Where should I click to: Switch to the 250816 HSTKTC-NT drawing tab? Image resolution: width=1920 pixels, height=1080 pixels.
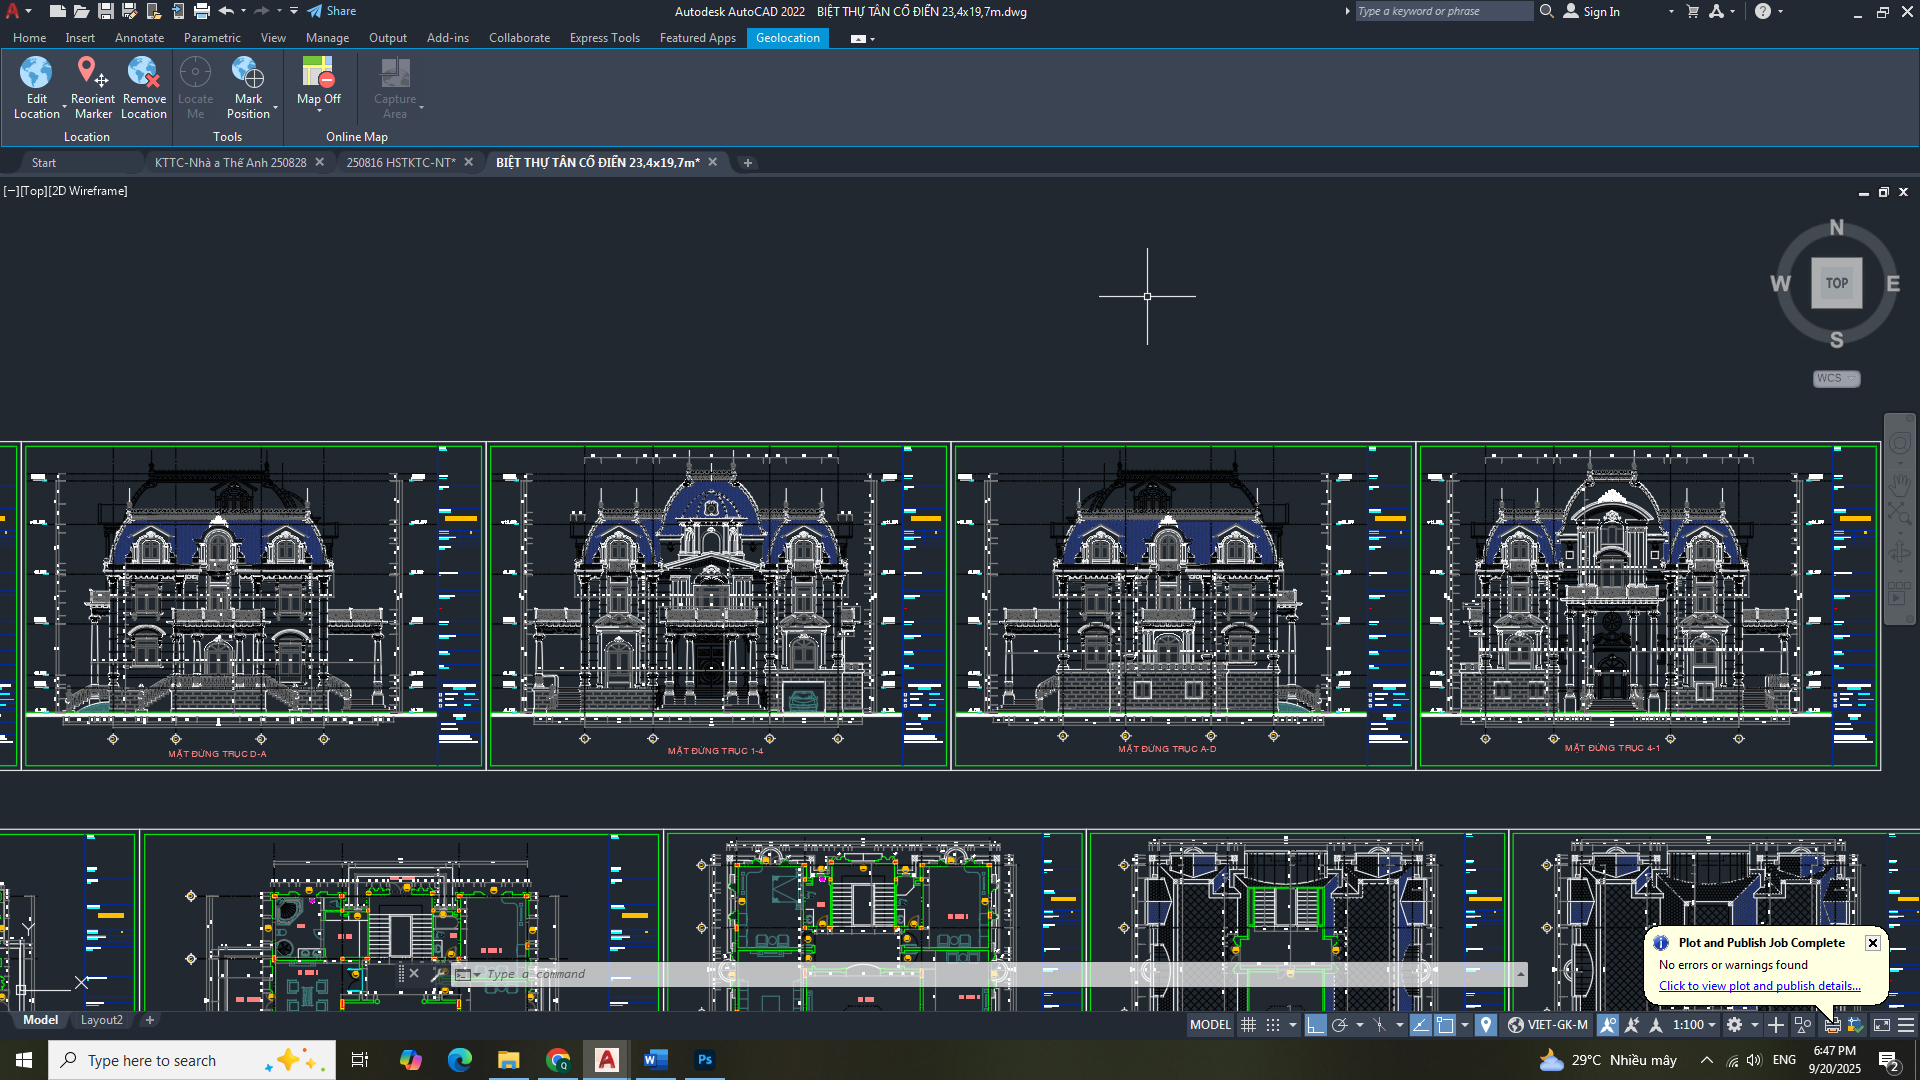(x=400, y=163)
